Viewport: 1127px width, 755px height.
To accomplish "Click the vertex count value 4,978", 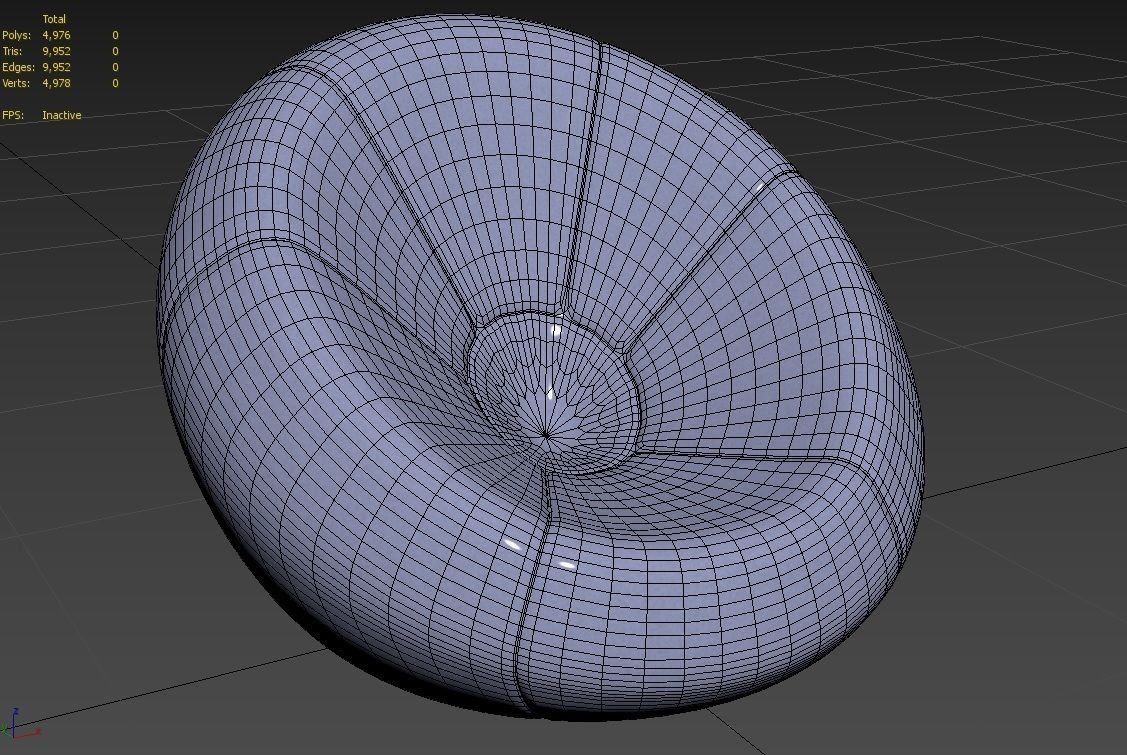I will [56, 83].
